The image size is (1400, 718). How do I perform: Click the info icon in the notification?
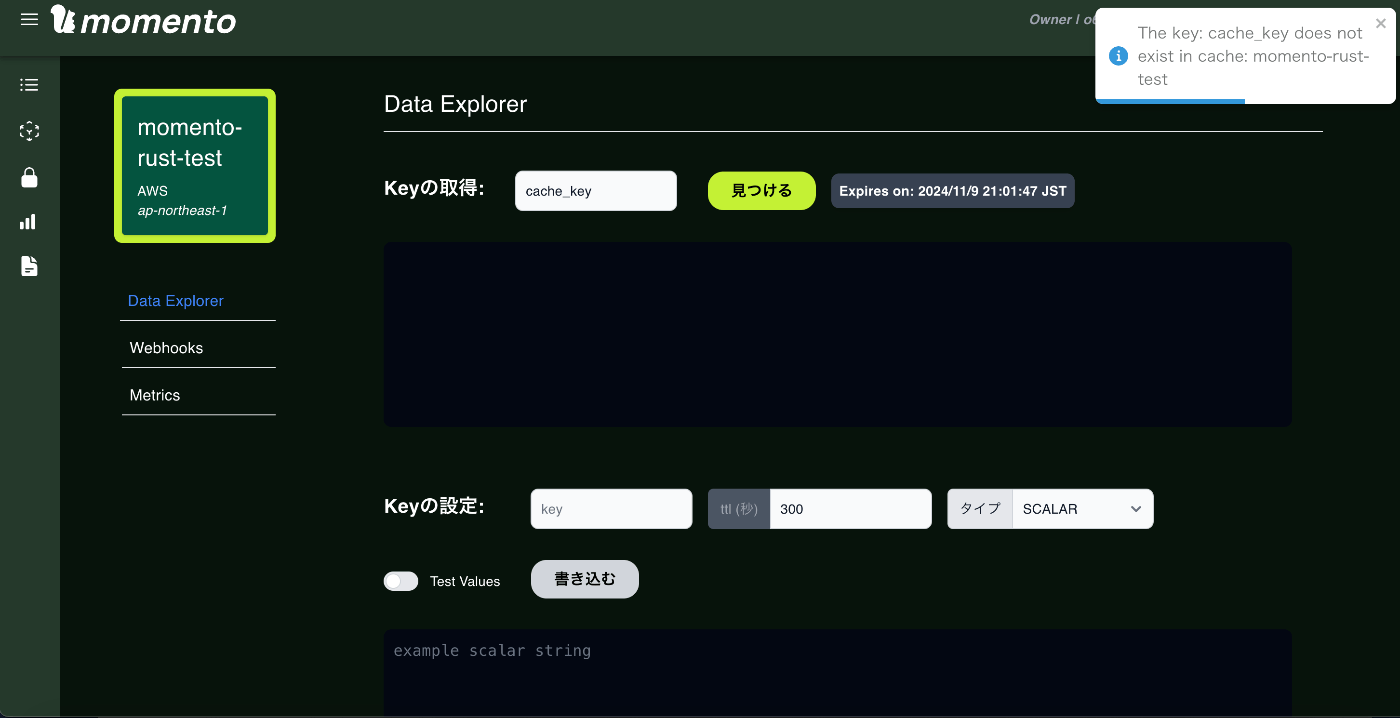click(x=1119, y=56)
